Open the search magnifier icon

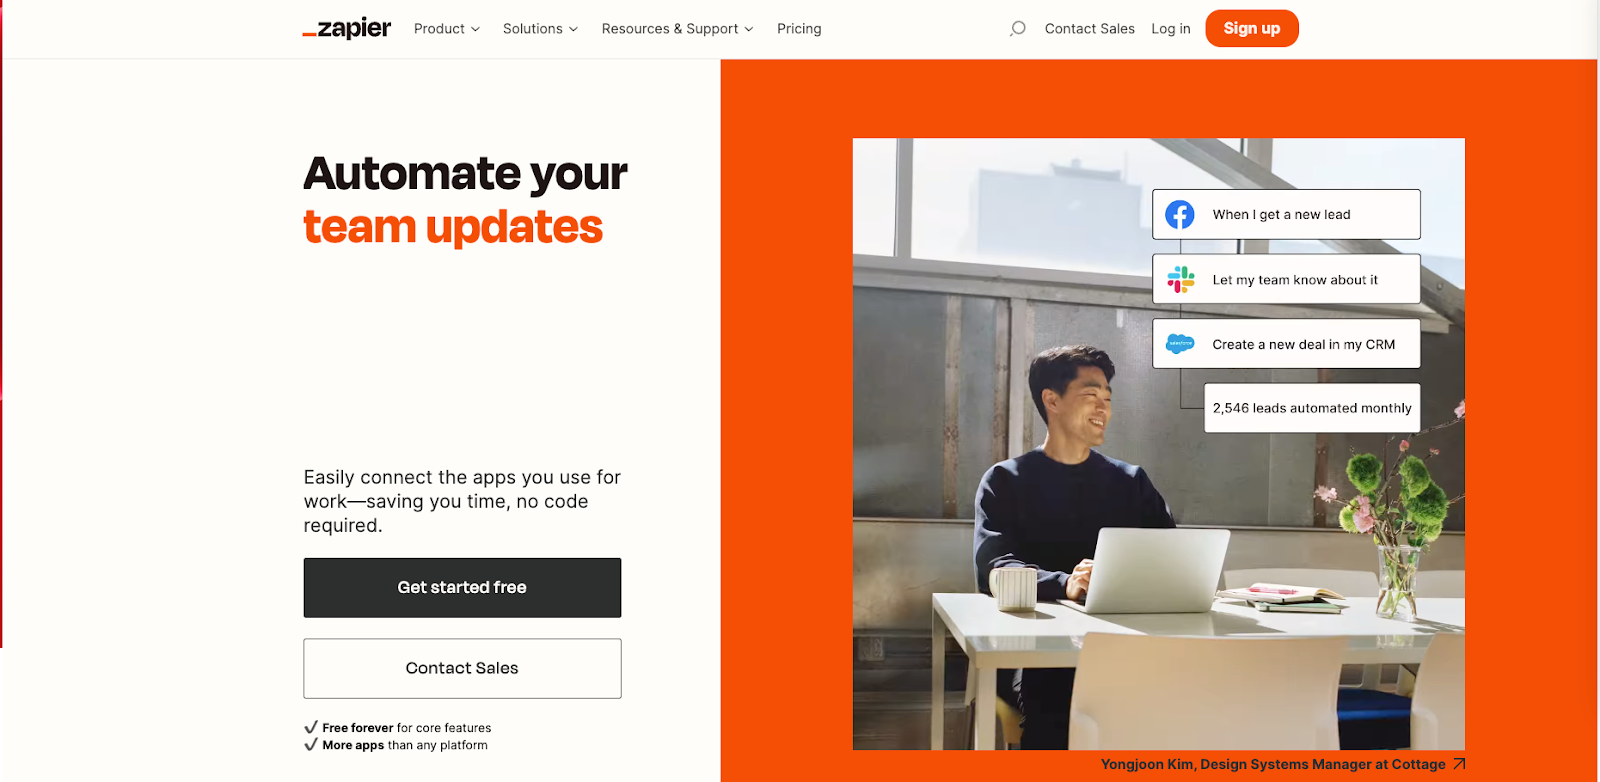pos(1018,29)
